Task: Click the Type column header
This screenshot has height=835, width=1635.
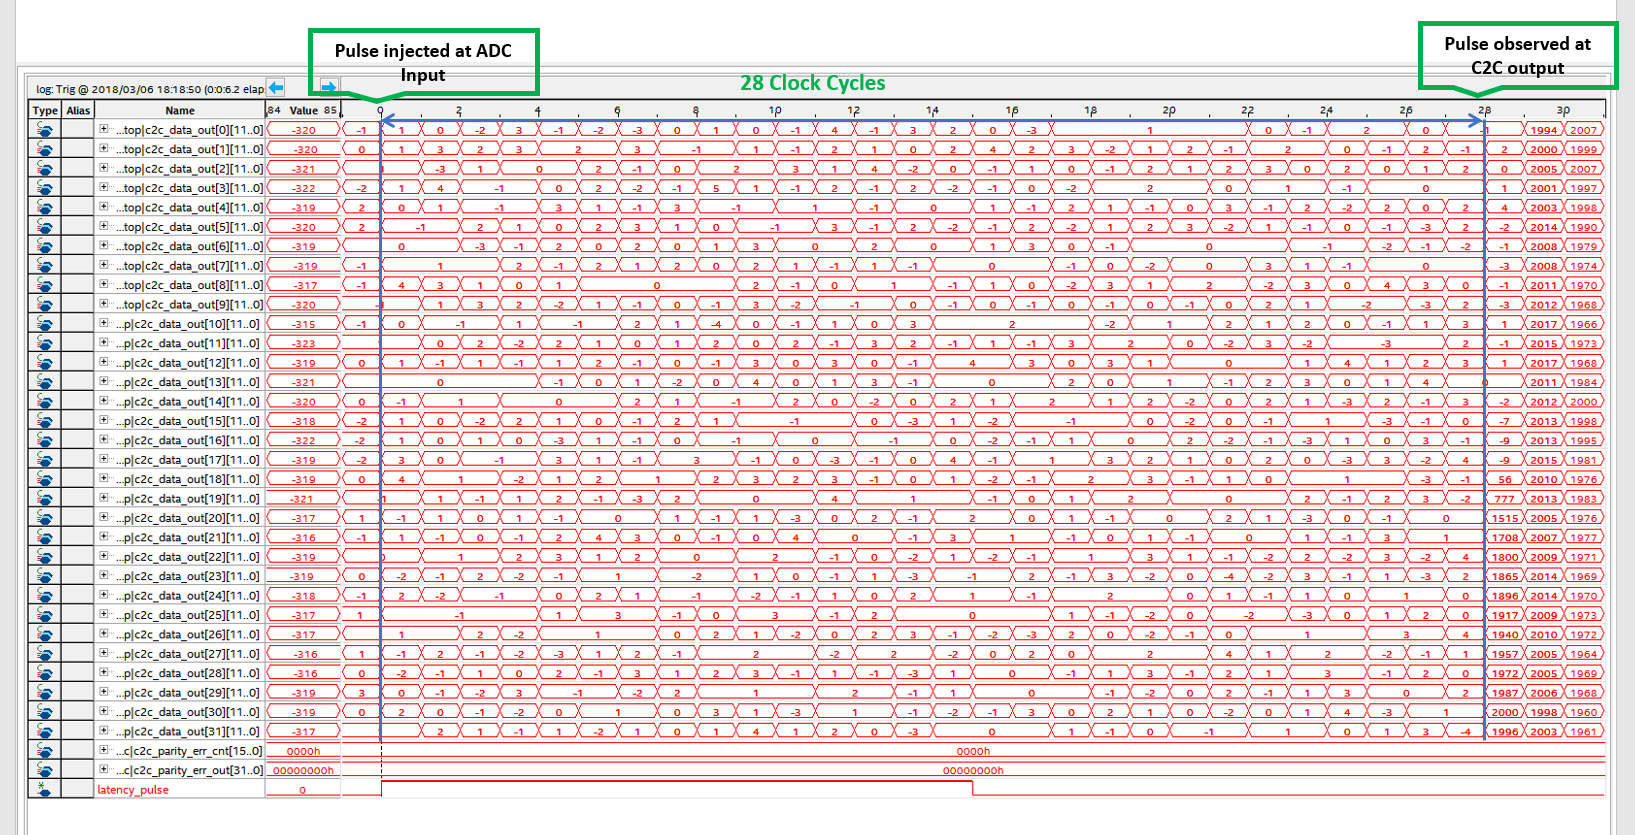Action: coord(45,111)
